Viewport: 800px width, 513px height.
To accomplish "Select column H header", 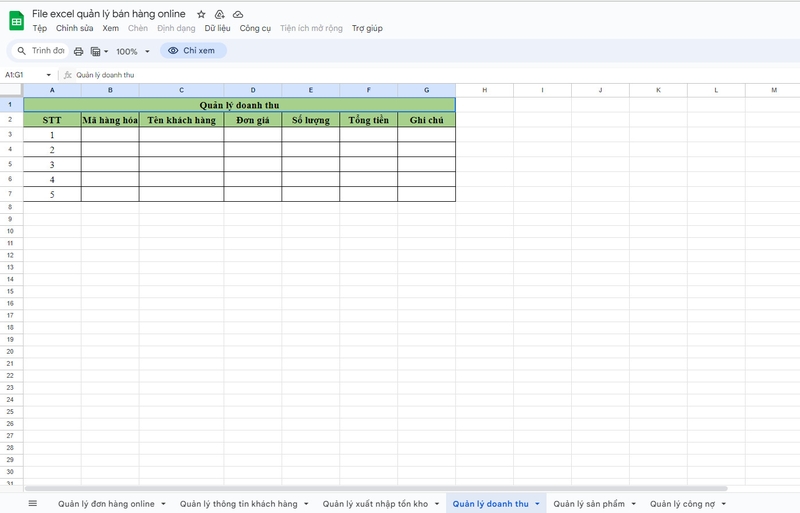I will click(x=485, y=90).
